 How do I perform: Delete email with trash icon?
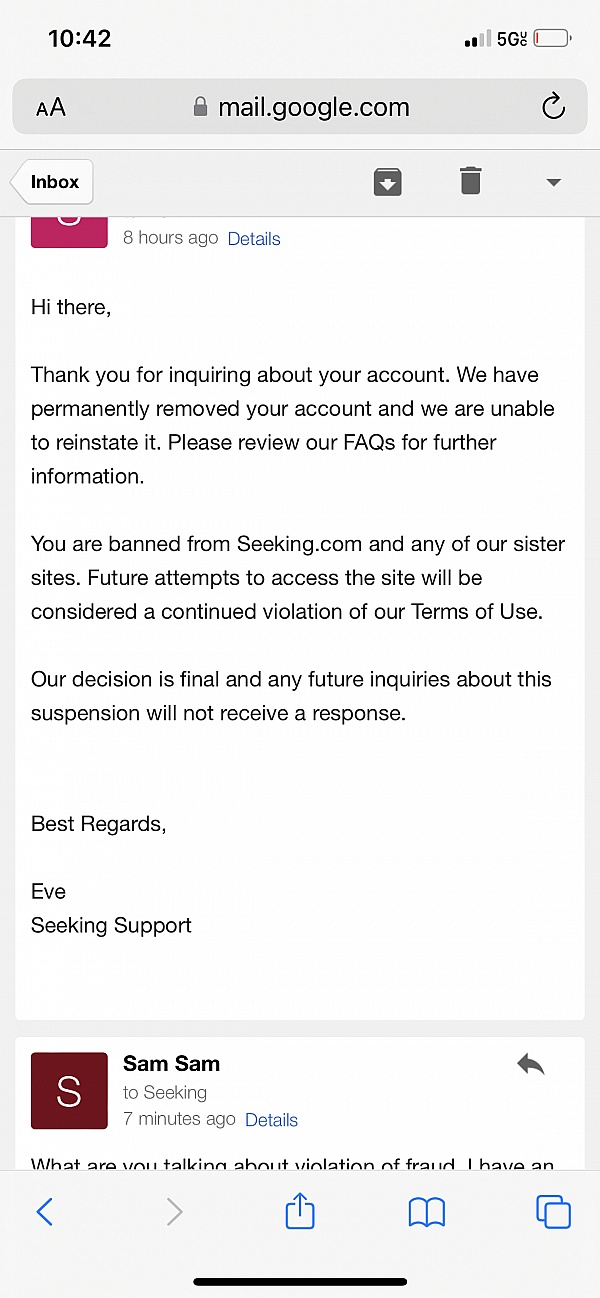[x=470, y=181]
